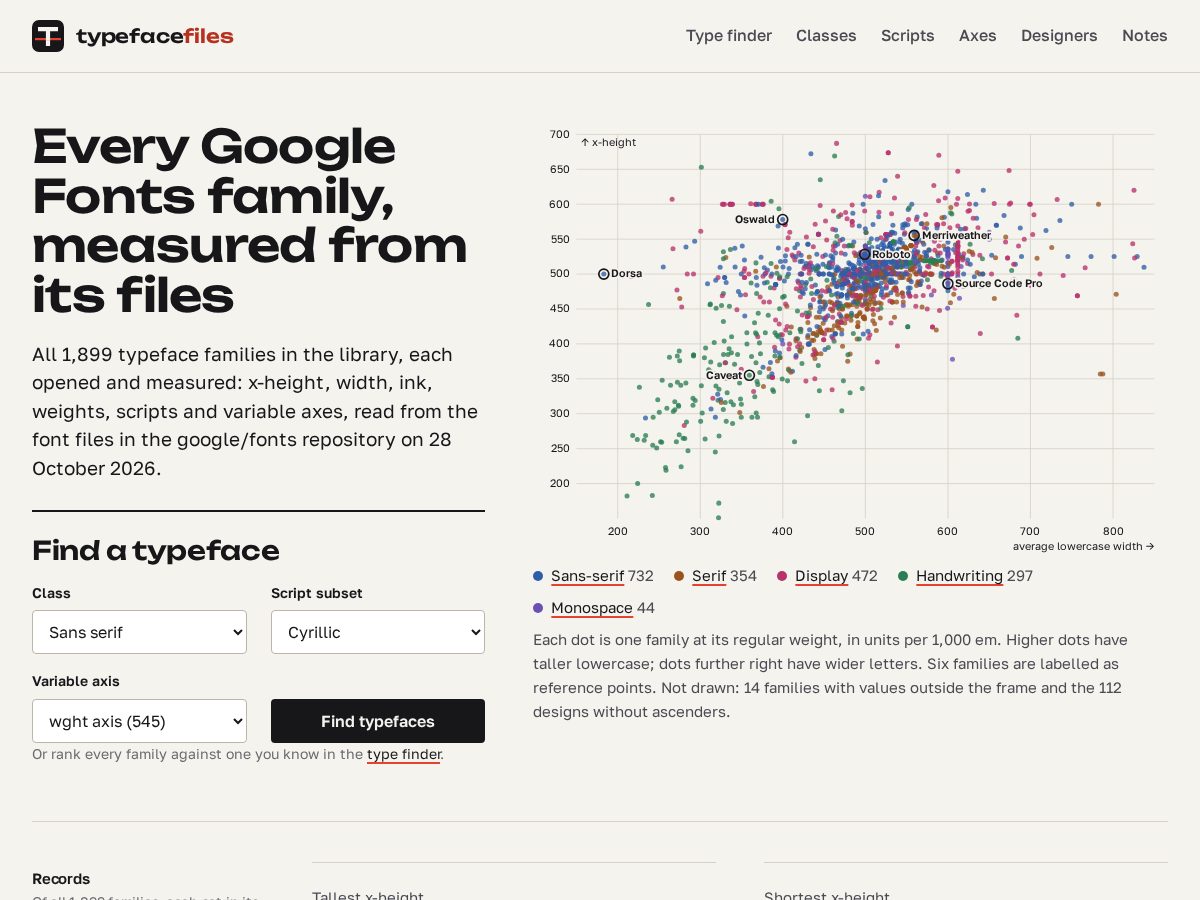Open the Handwriting legend link

coord(959,576)
